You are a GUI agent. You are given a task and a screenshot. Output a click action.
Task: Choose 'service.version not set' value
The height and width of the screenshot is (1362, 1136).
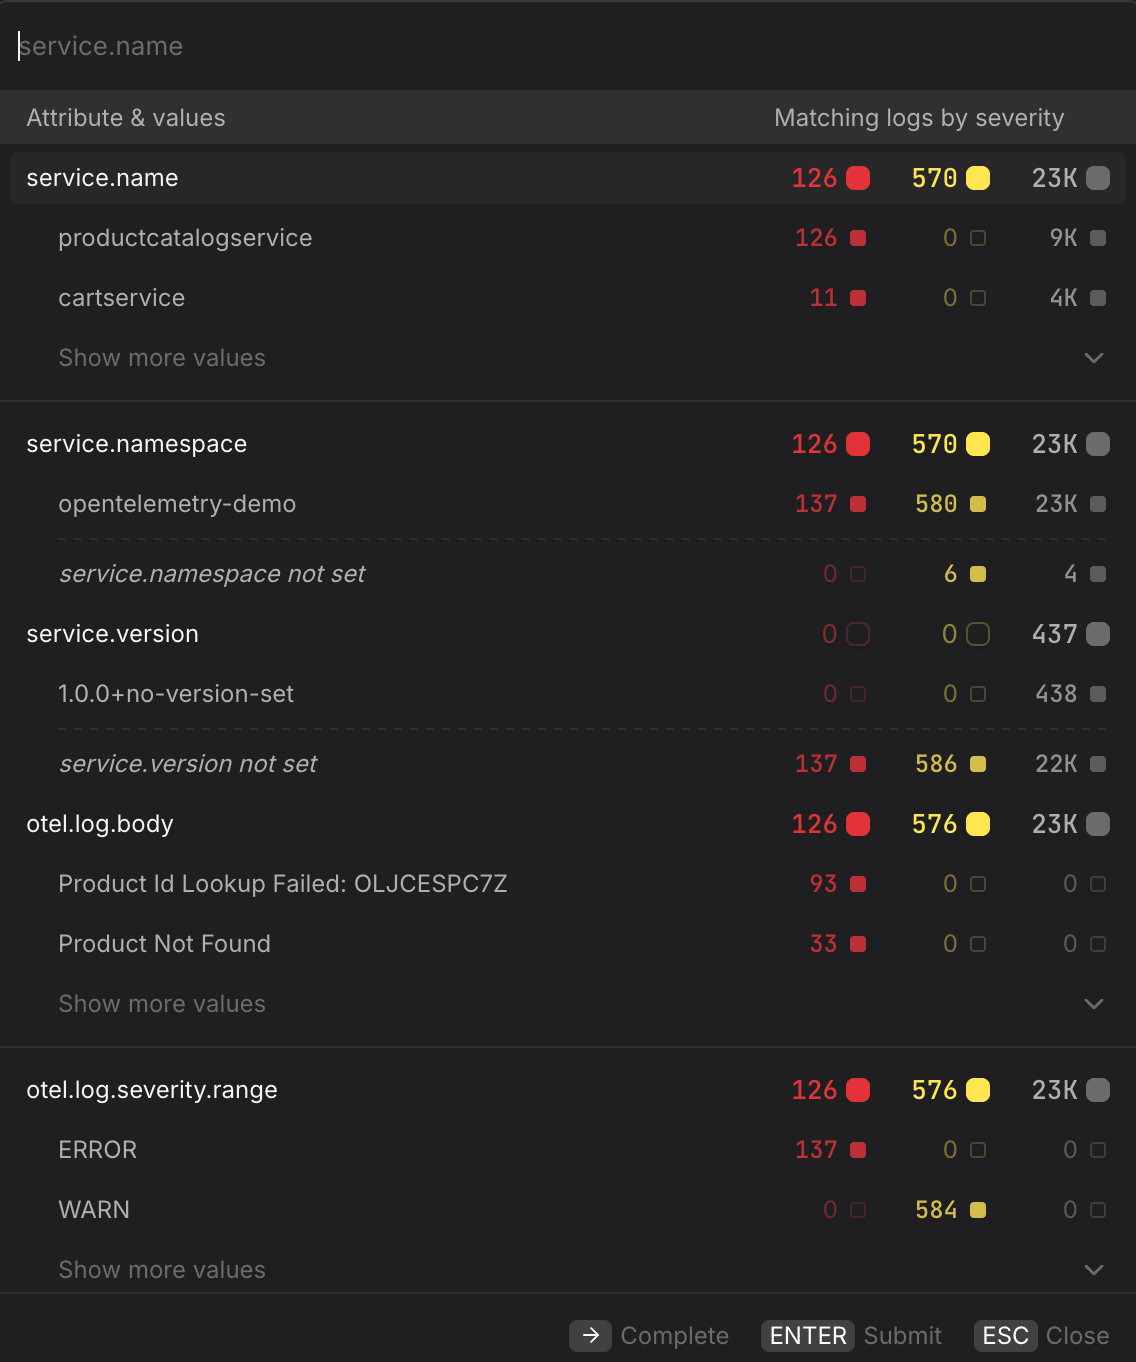(x=188, y=764)
